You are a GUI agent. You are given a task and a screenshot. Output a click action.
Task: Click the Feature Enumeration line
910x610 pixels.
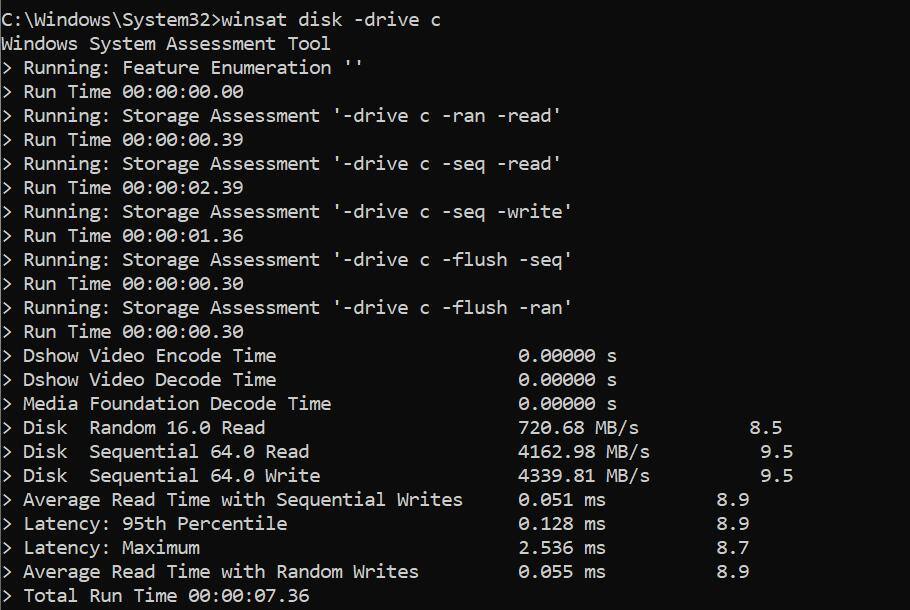tap(192, 67)
